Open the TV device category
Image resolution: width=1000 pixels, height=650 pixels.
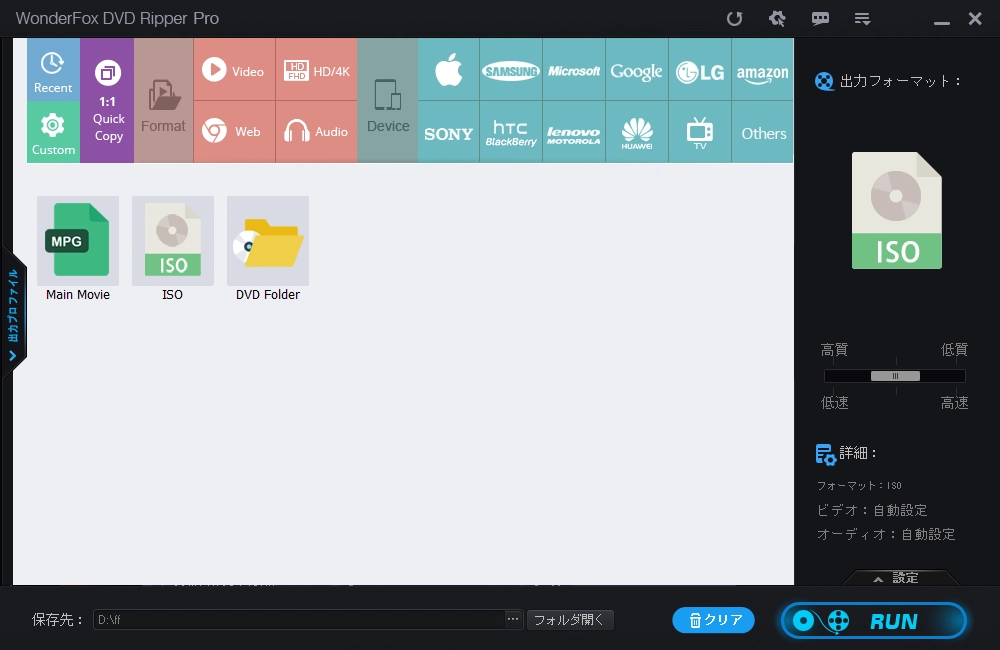(x=700, y=132)
